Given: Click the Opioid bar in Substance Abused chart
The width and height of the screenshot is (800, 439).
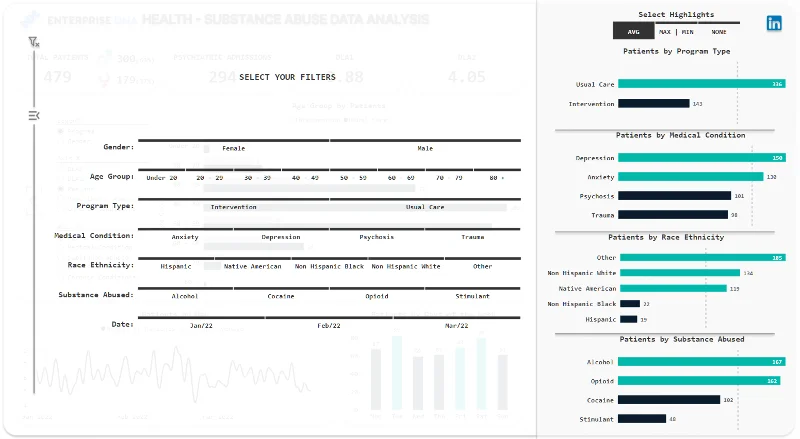Looking at the screenshot, I should tap(699, 381).
